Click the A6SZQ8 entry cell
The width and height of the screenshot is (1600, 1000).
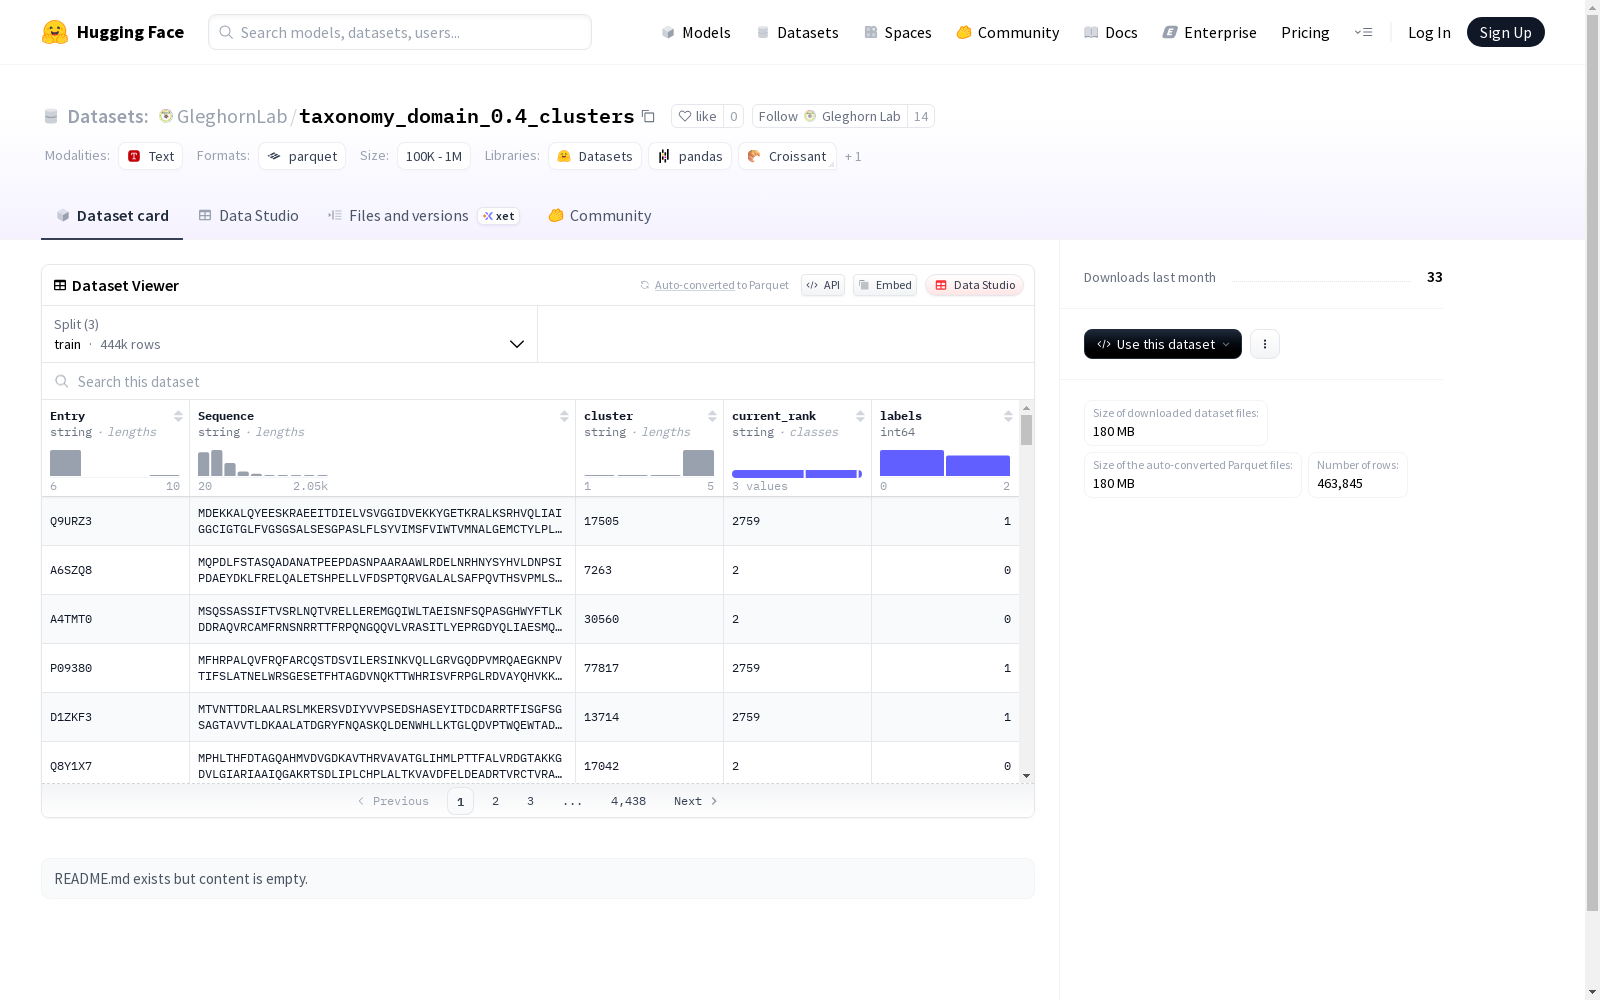coord(116,570)
